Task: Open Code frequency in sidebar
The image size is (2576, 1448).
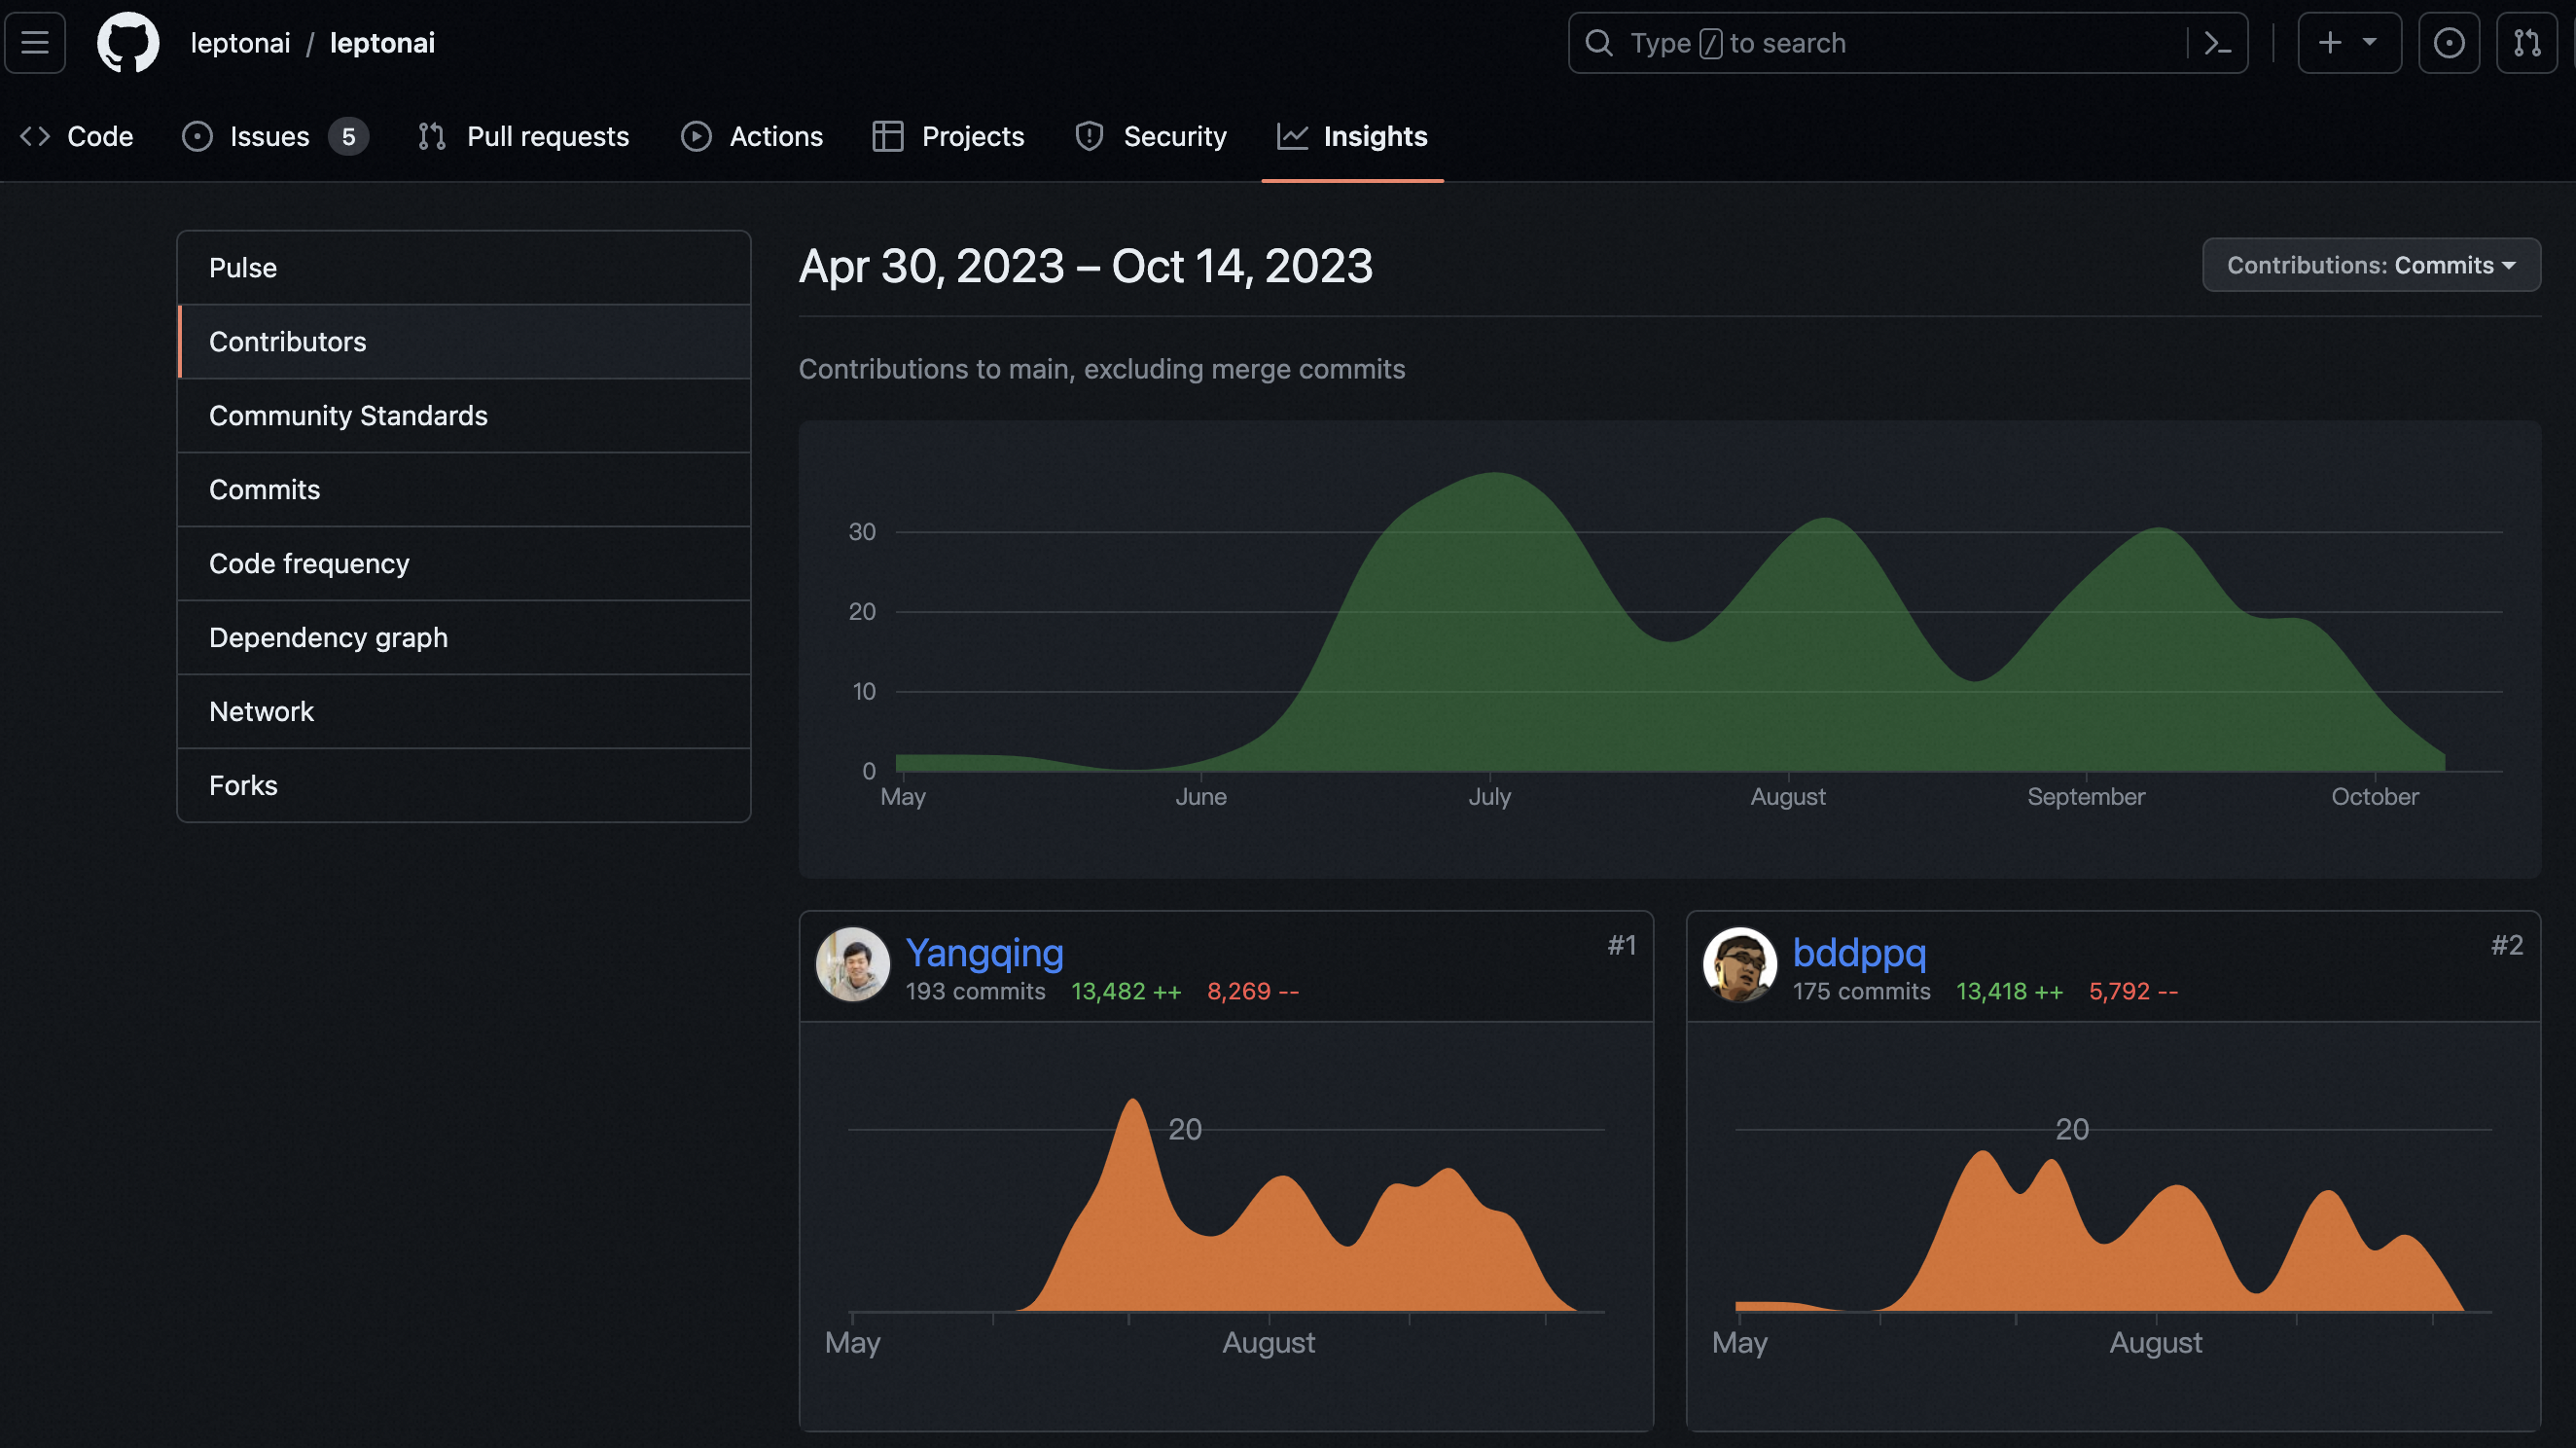Action: point(309,564)
